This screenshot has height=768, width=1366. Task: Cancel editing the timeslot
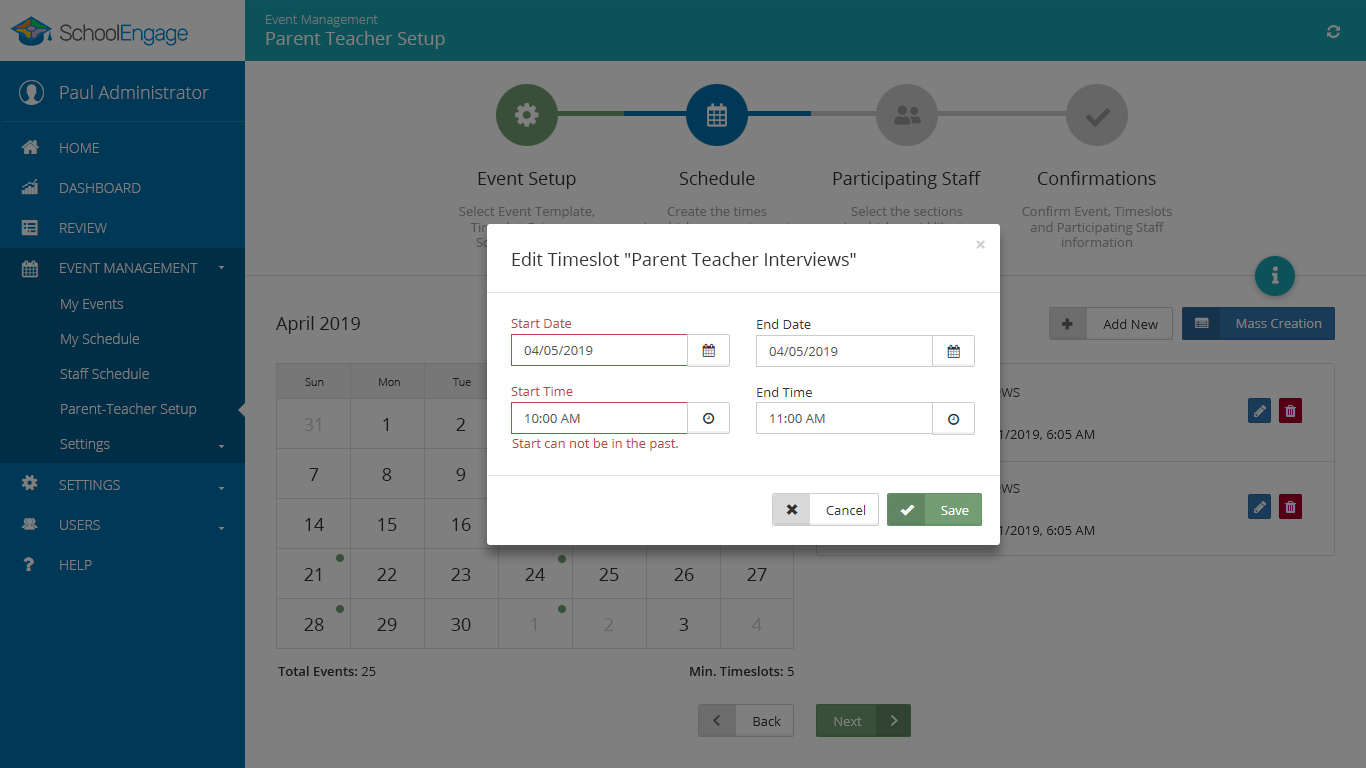(x=825, y=510)
